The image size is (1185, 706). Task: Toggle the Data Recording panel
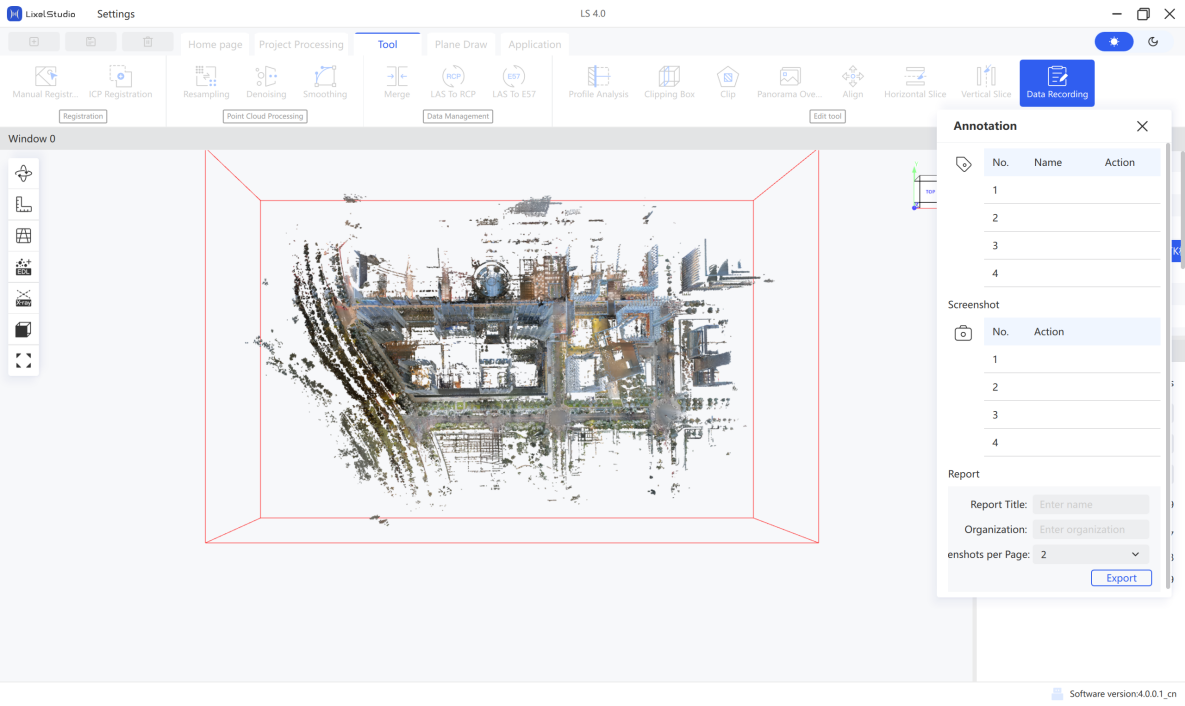click(x=1057, y=82)
